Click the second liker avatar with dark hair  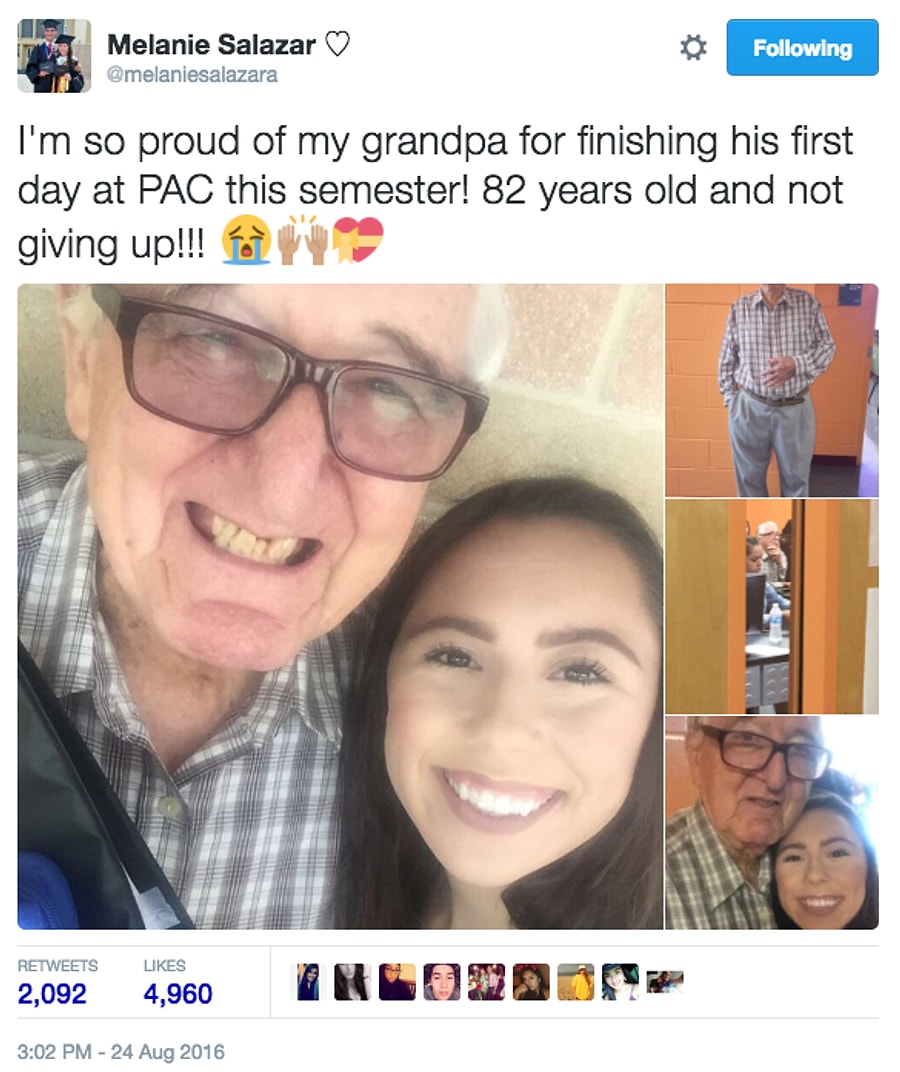[x=352, y=982]
